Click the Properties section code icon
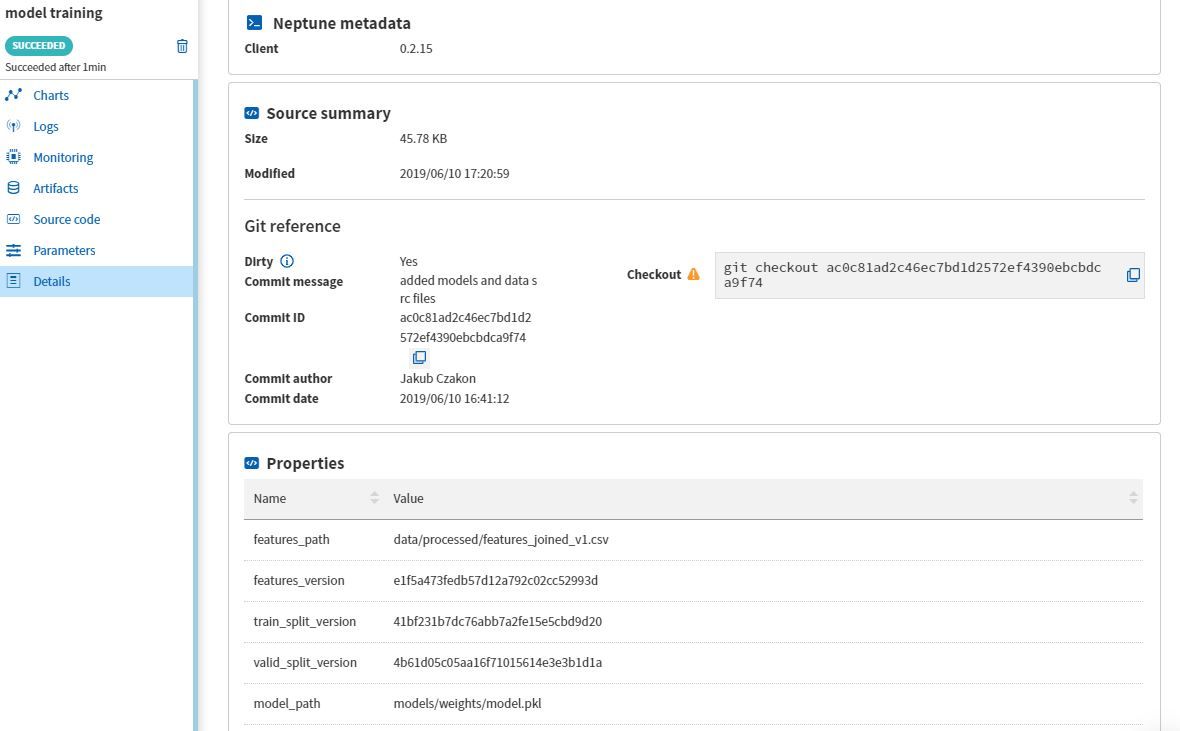 click(251, 463)
